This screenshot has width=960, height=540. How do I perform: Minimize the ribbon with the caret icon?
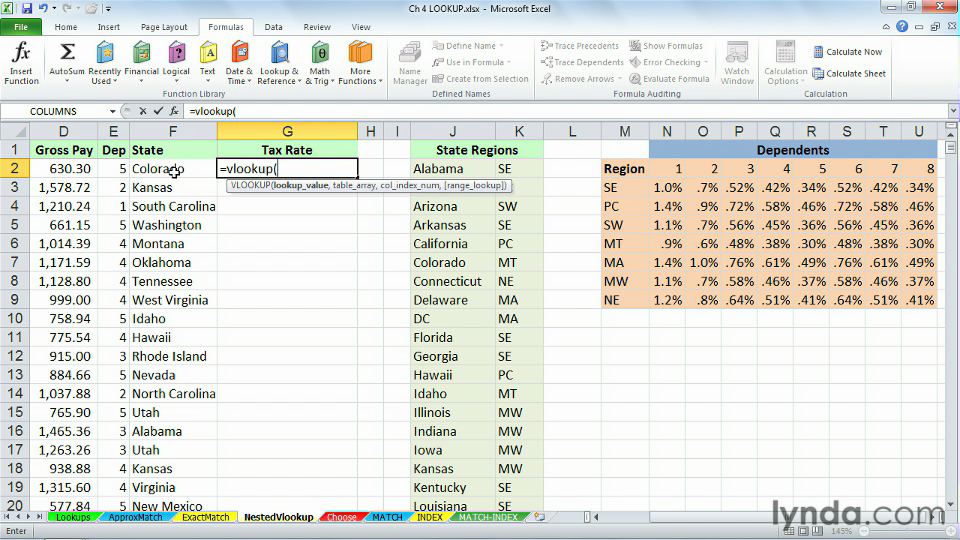886,27
